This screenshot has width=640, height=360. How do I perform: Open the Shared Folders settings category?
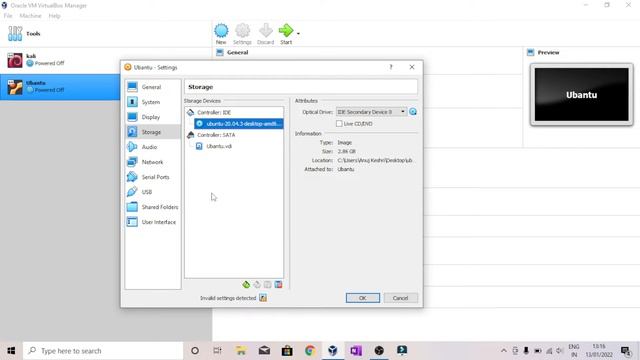tap(153, 207)
